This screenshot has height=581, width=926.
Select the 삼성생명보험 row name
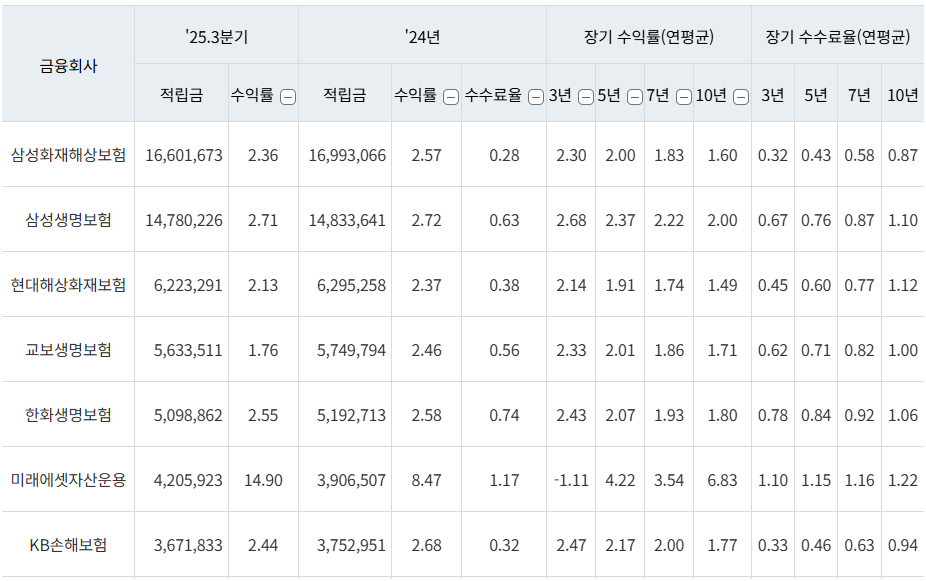[69, 220]
